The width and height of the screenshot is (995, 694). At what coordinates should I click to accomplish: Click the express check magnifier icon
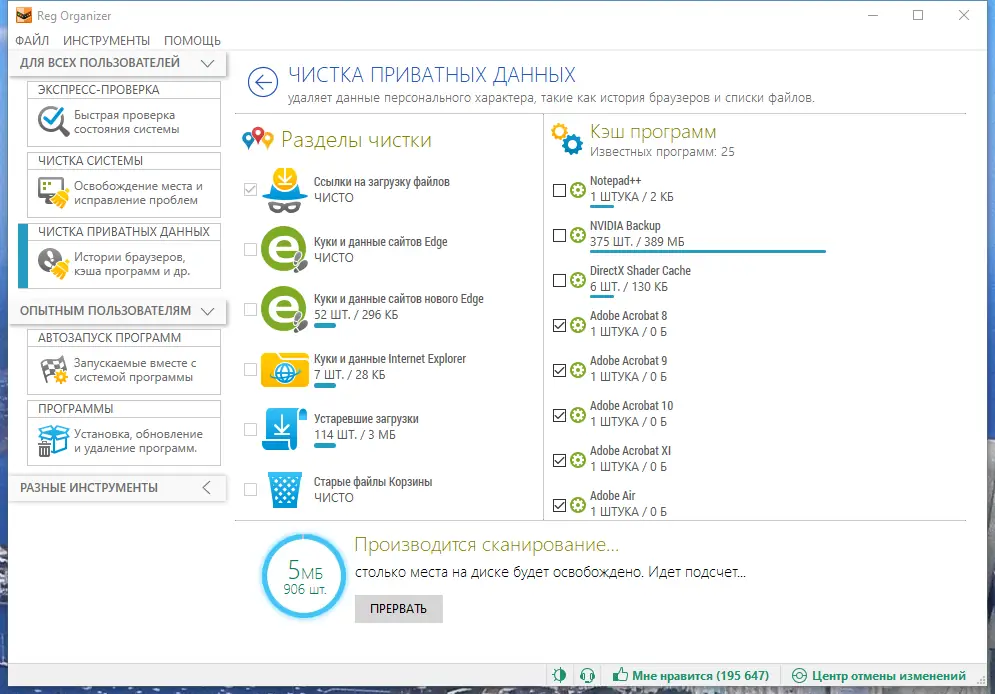[53, 121]
